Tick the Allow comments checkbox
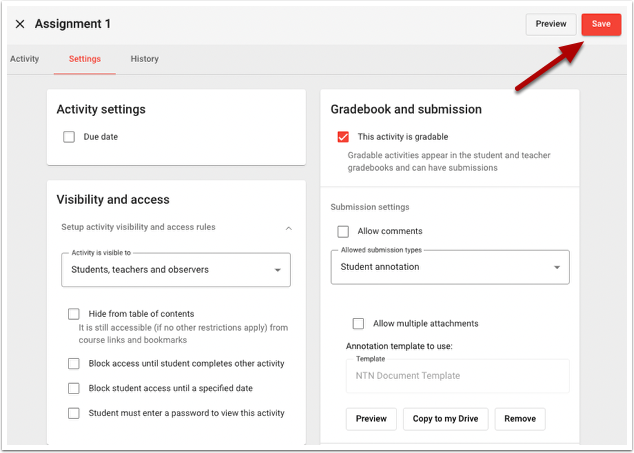 (343, 231)
